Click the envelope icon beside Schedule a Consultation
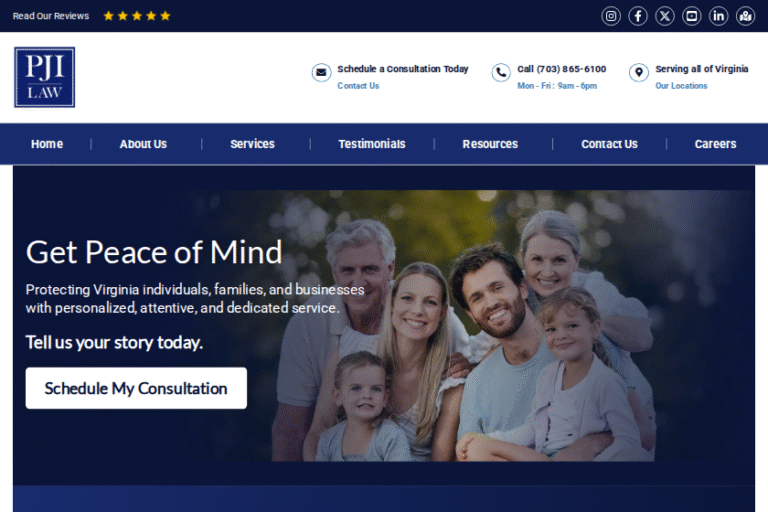The width and height of the screenshot is (768, 512). [321, 73]
